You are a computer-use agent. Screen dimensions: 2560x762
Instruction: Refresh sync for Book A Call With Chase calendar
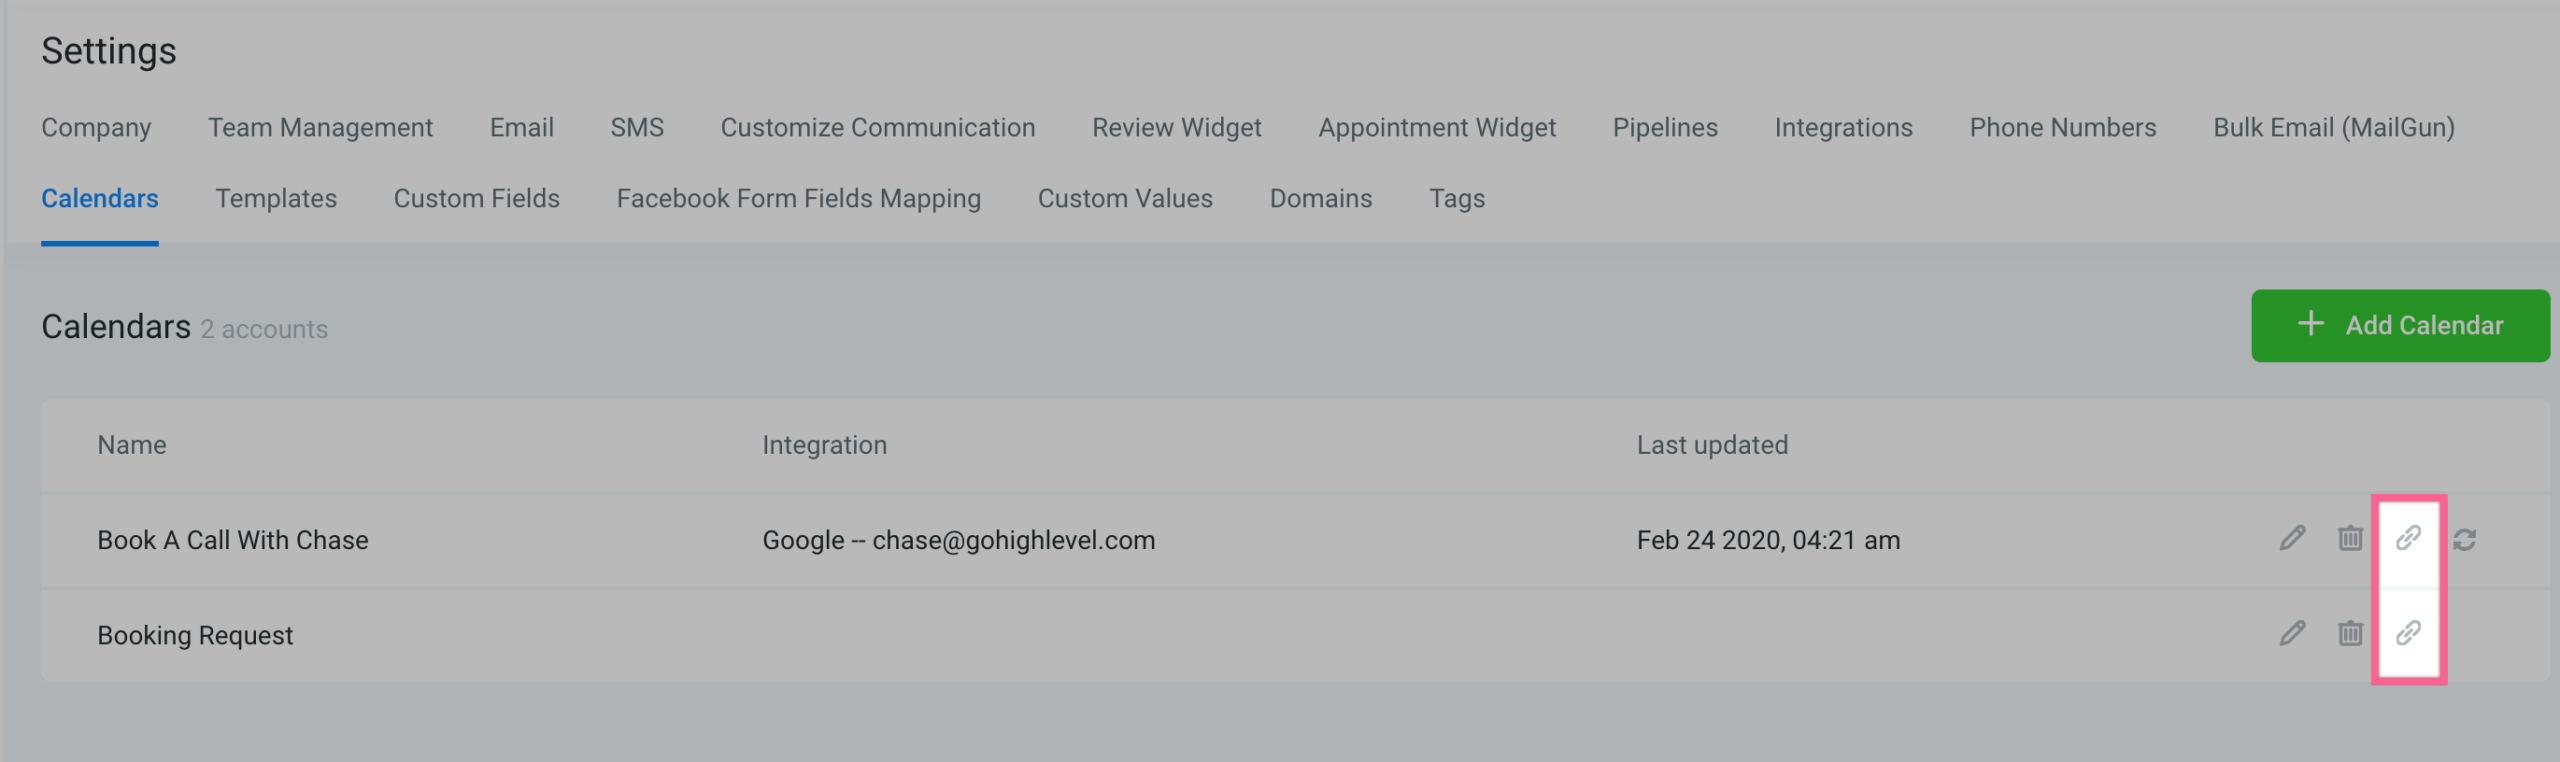click(x=2465, y=538)
